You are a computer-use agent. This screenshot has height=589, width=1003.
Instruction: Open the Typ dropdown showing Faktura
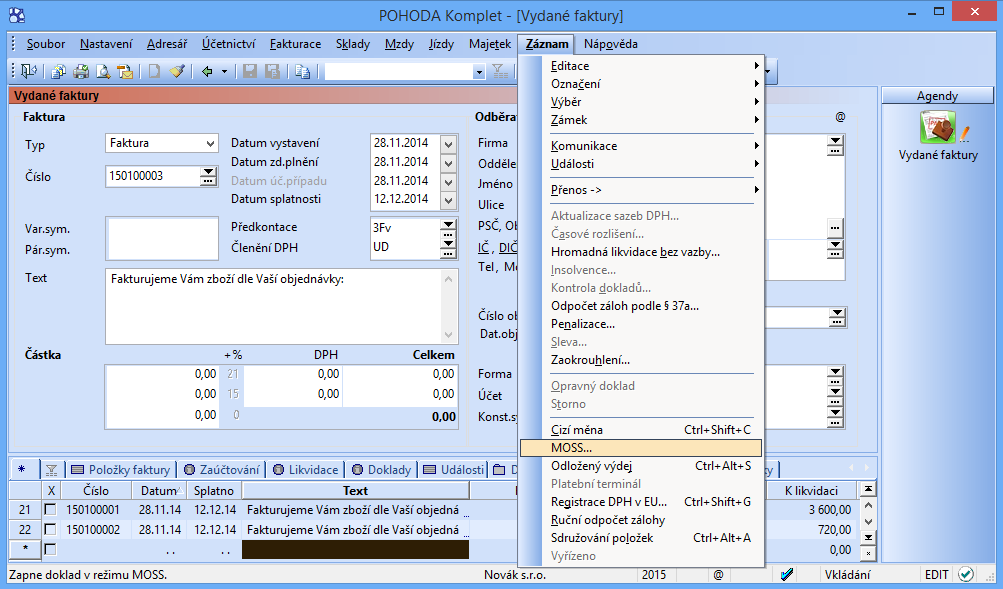click(x=210, y=143)
